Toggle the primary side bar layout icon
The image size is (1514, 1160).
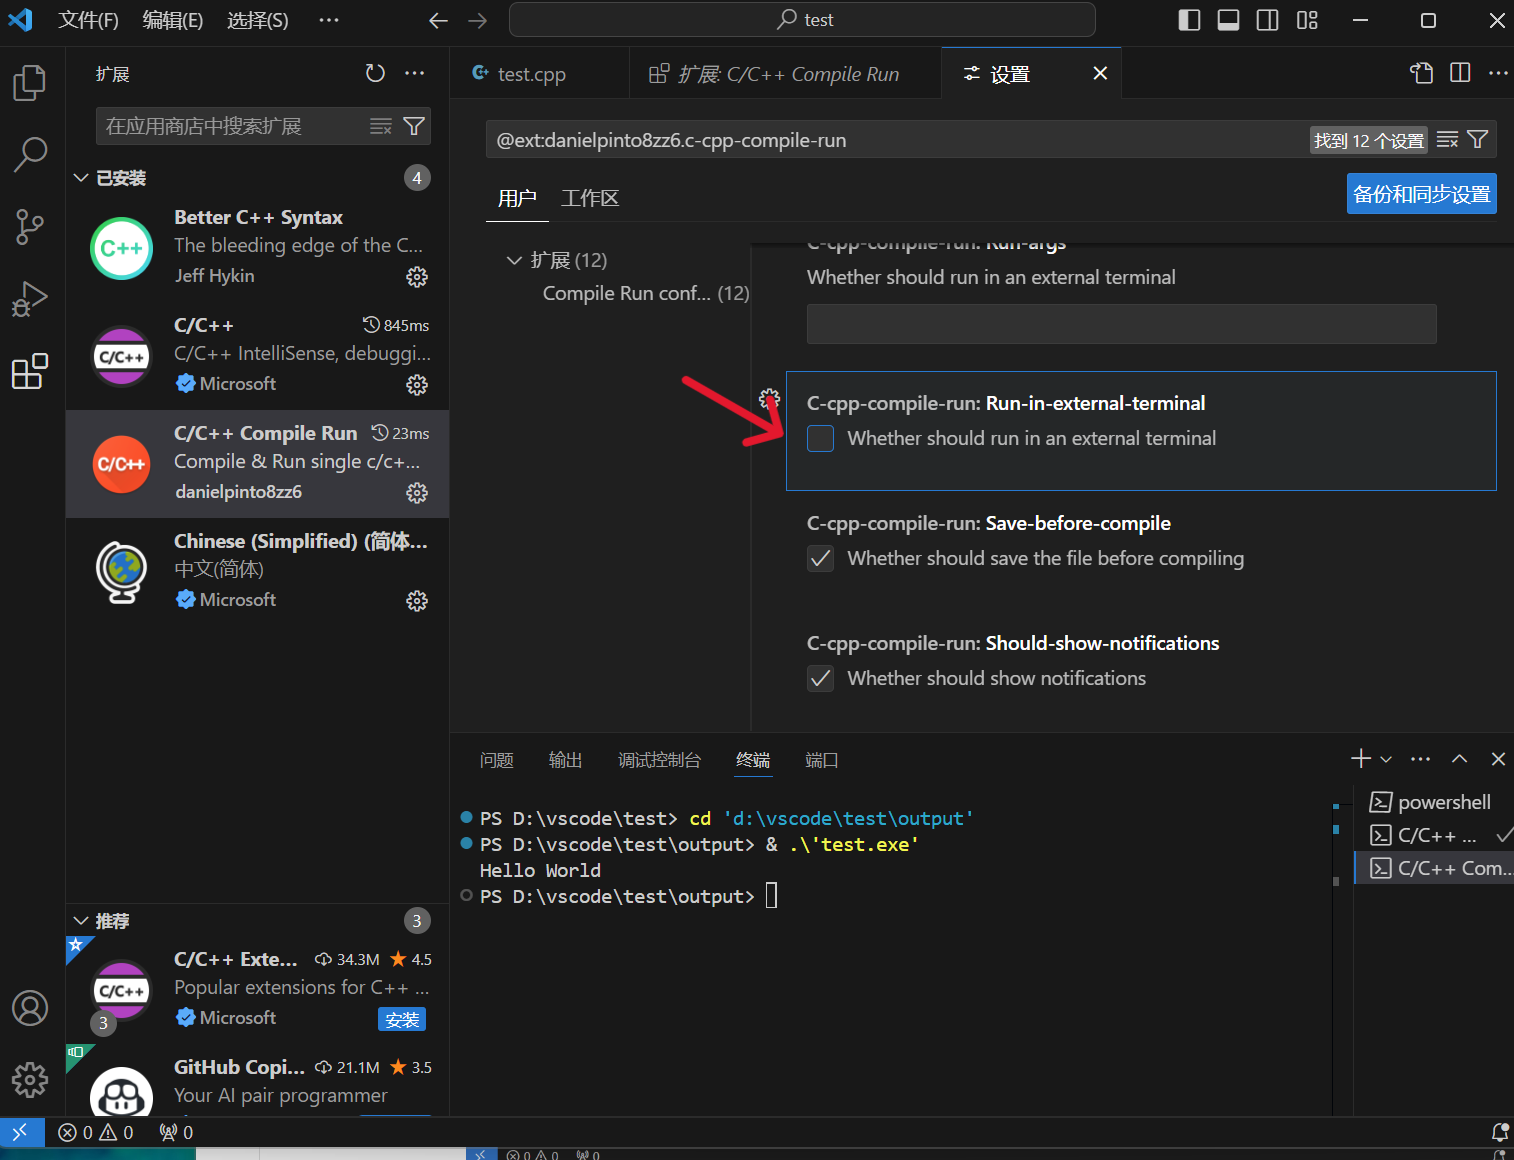pyautogui.click(x=1189, y=20)
